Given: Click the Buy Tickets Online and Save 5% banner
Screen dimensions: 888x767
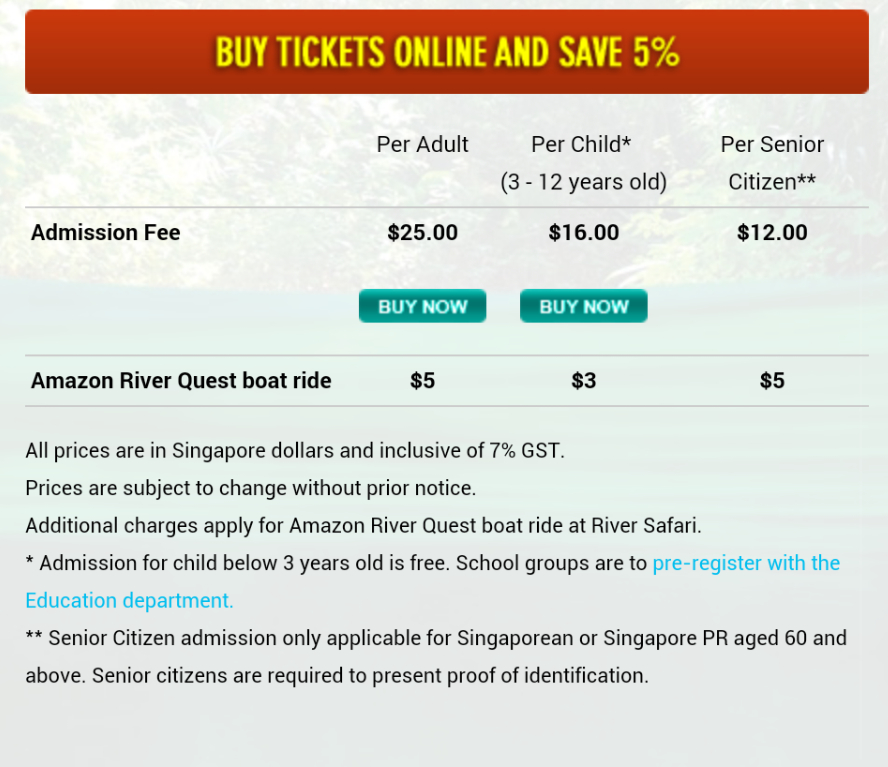Looking at the screenshot, I should [x=446, y=52].
